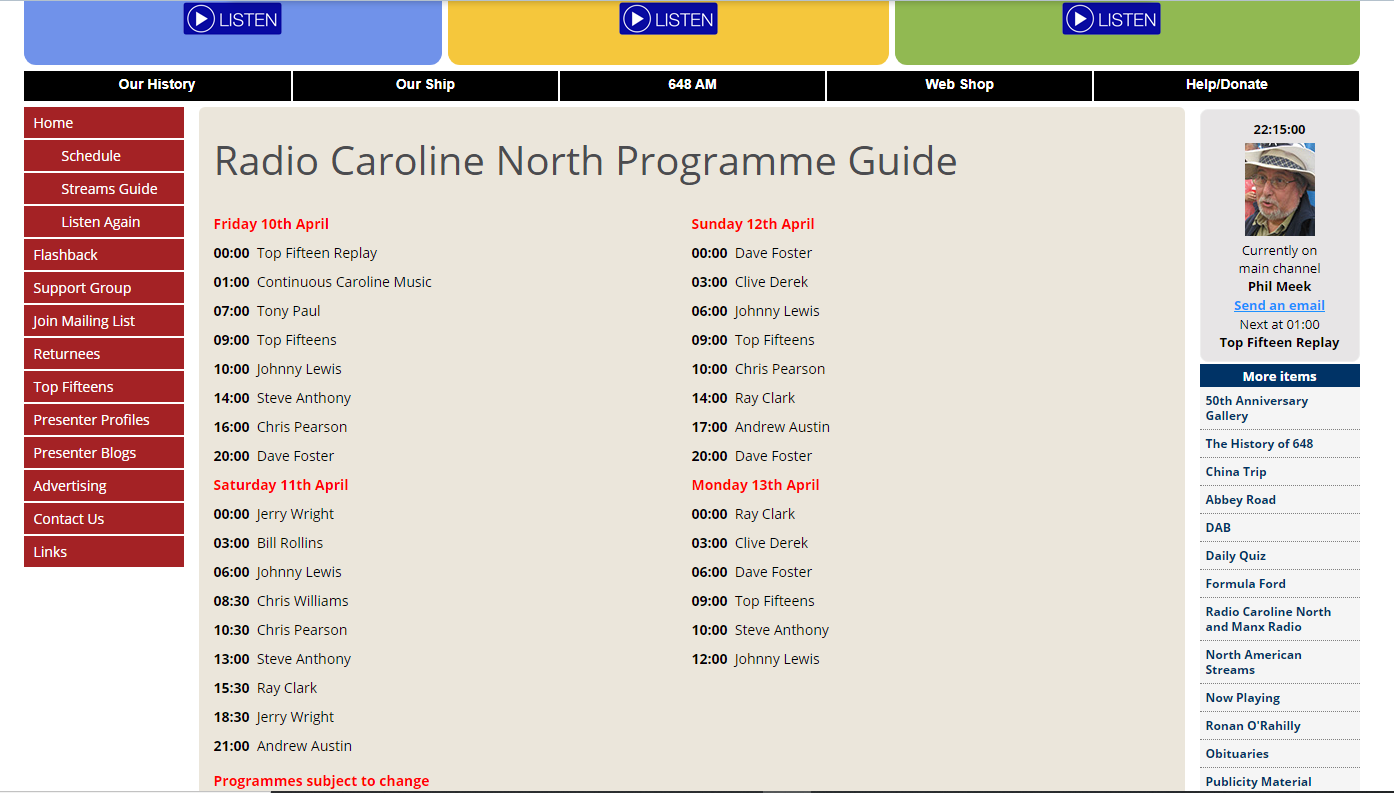Open Listen Again in the sidebar

tap(104, 222)
